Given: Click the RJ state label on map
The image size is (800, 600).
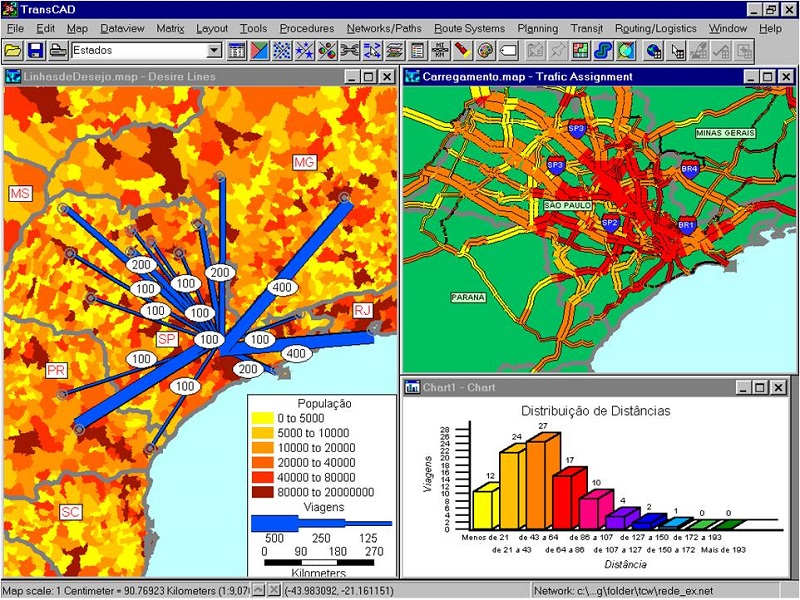Looking at the screenshot, I should tap(362, 310).
